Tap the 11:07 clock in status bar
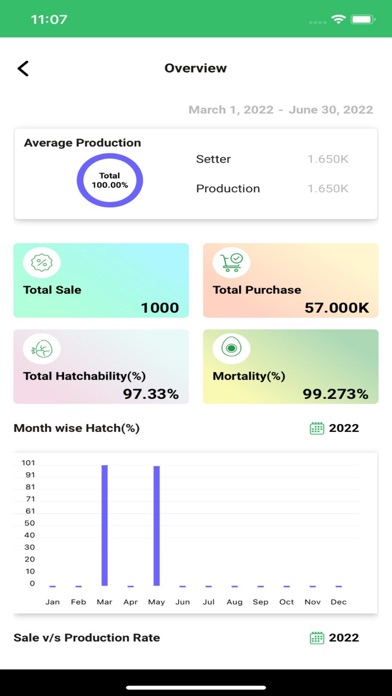The width and height of the screenshot is (392, 696). (49, 20)
